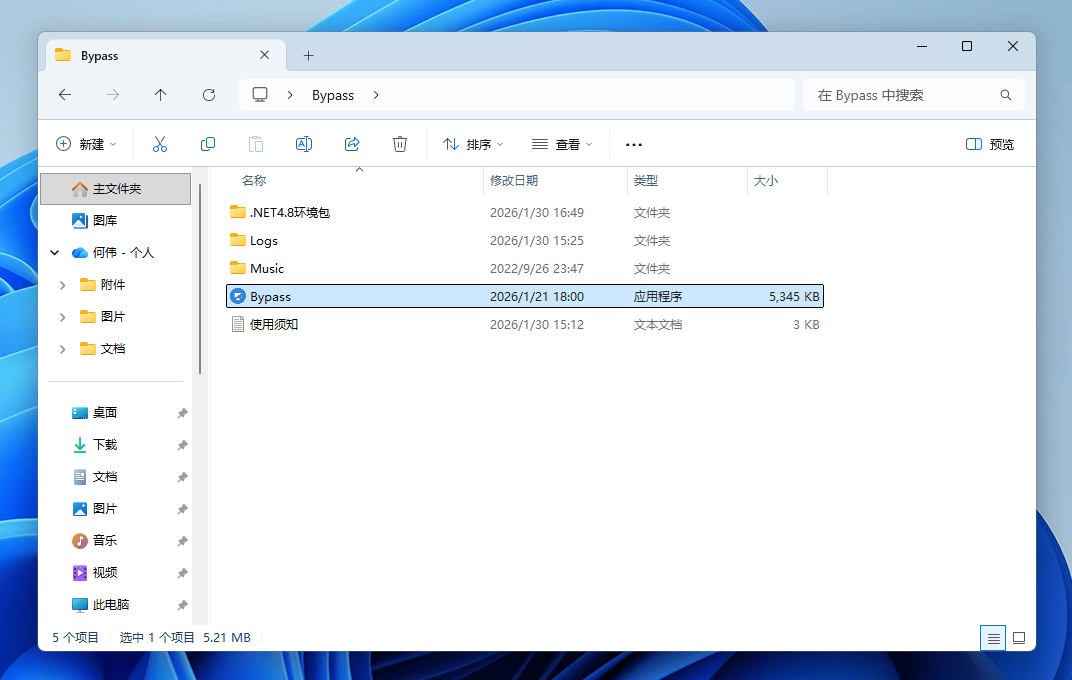Click the refresh icon in the address bar

pyautogui.click(x=209, y=94)
